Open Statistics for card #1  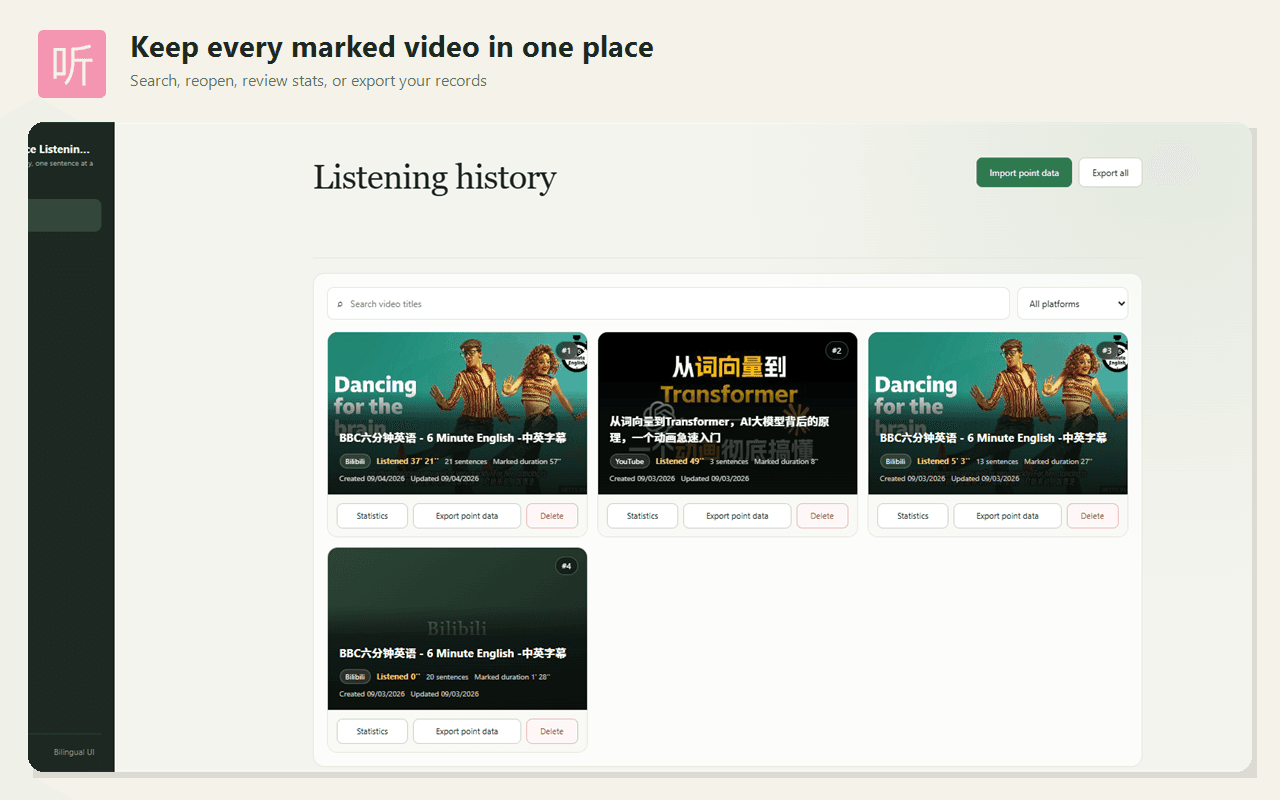pos(372,516)
